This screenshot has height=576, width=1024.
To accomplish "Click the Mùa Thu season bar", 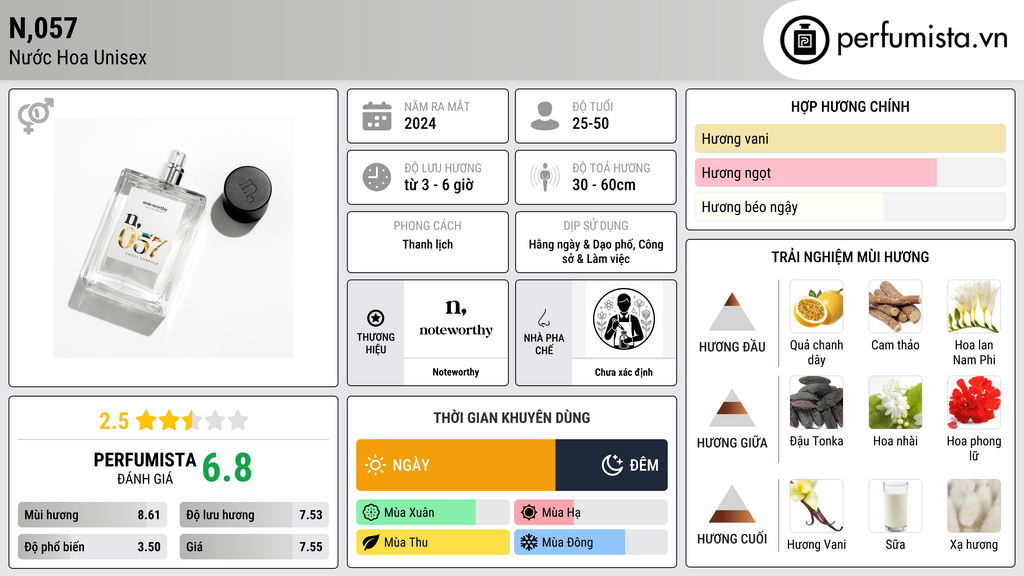I will [432, 542].
